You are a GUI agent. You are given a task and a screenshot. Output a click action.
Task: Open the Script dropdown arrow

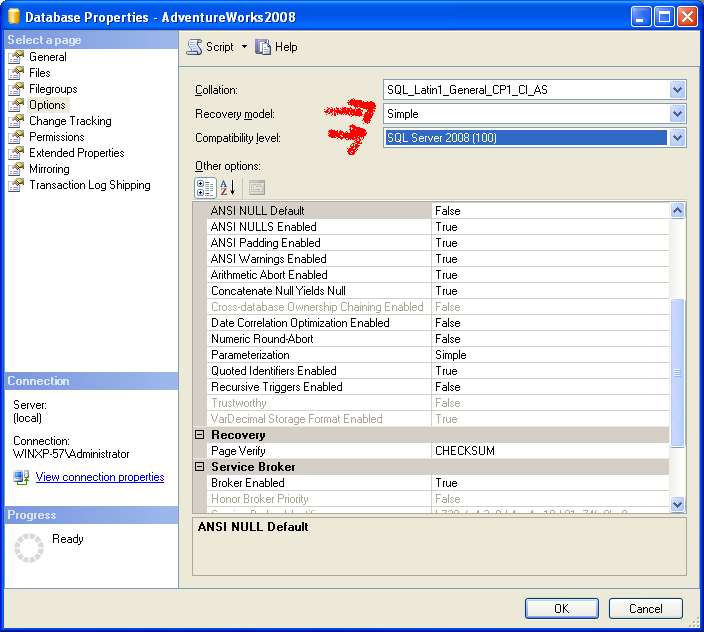point(244,47)
